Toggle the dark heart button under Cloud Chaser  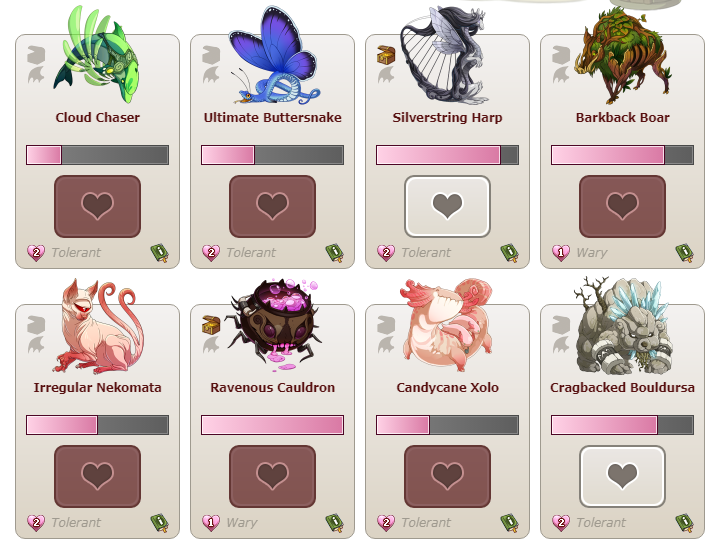97,206
